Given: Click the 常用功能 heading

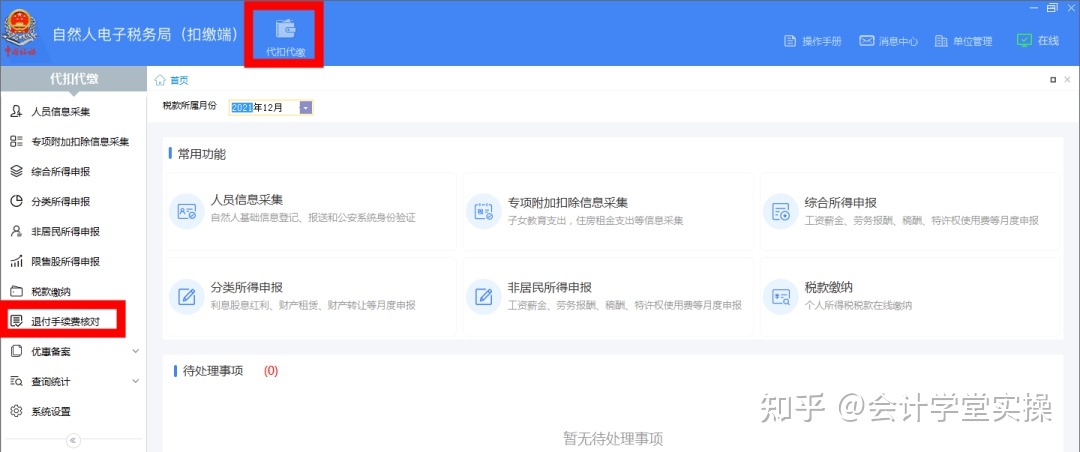Looking at the screenshot, I should coord(202,154).
